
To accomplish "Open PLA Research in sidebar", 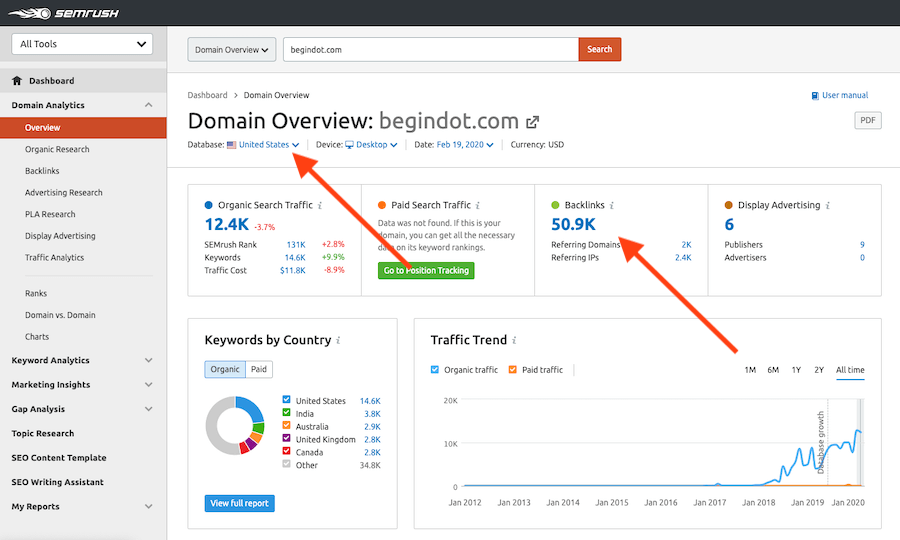I will (50, 214).
